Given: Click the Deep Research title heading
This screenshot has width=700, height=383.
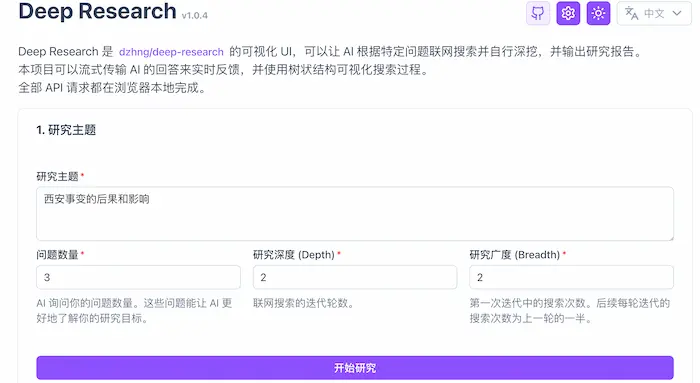Looking at the screenshot, I should click(x=97, y=11).
